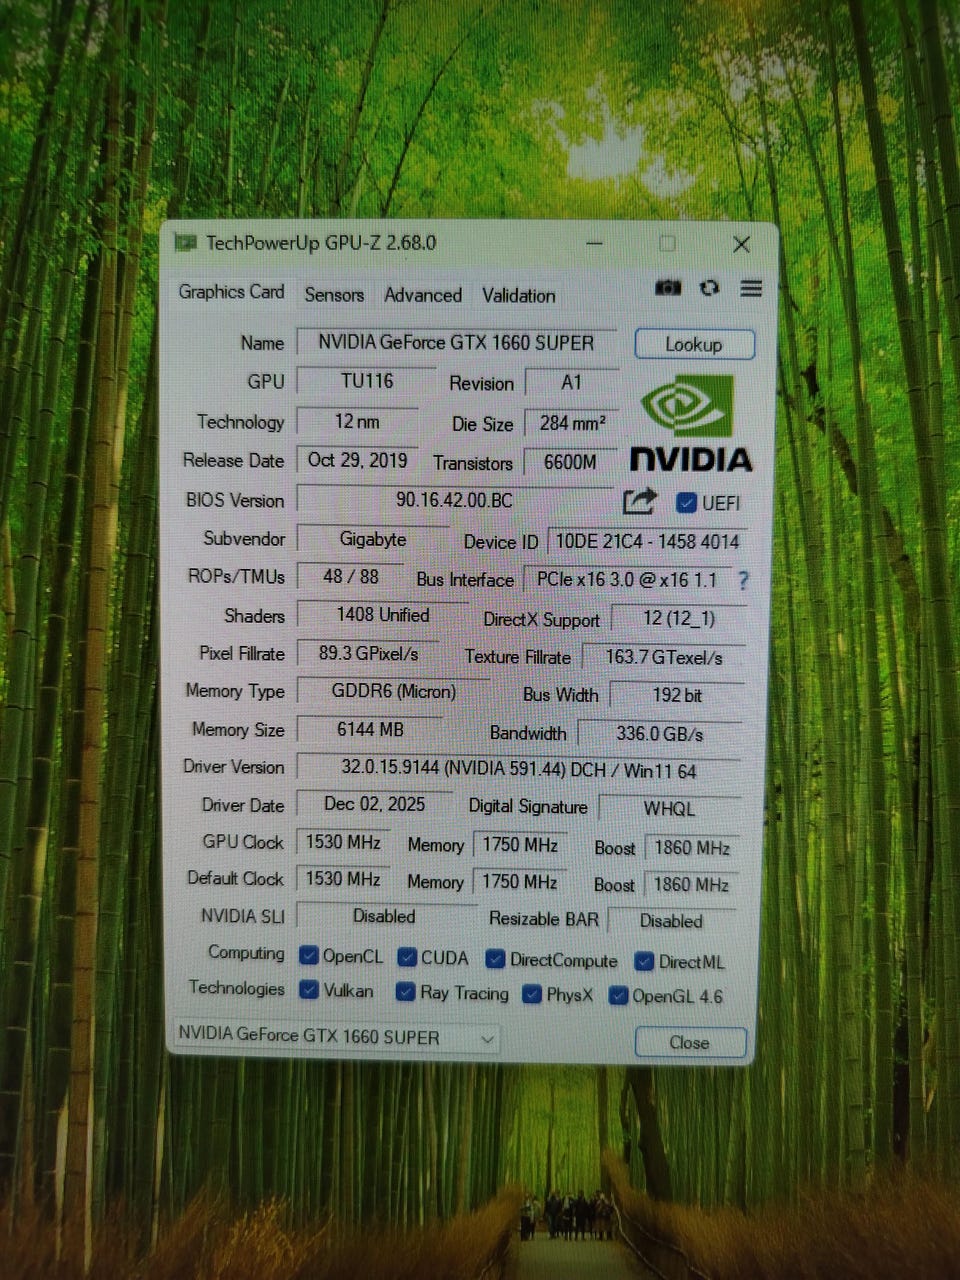Click the ROPs/TMUs value 48 / 88
The image size is (960, 1280).
pos(351,577)
